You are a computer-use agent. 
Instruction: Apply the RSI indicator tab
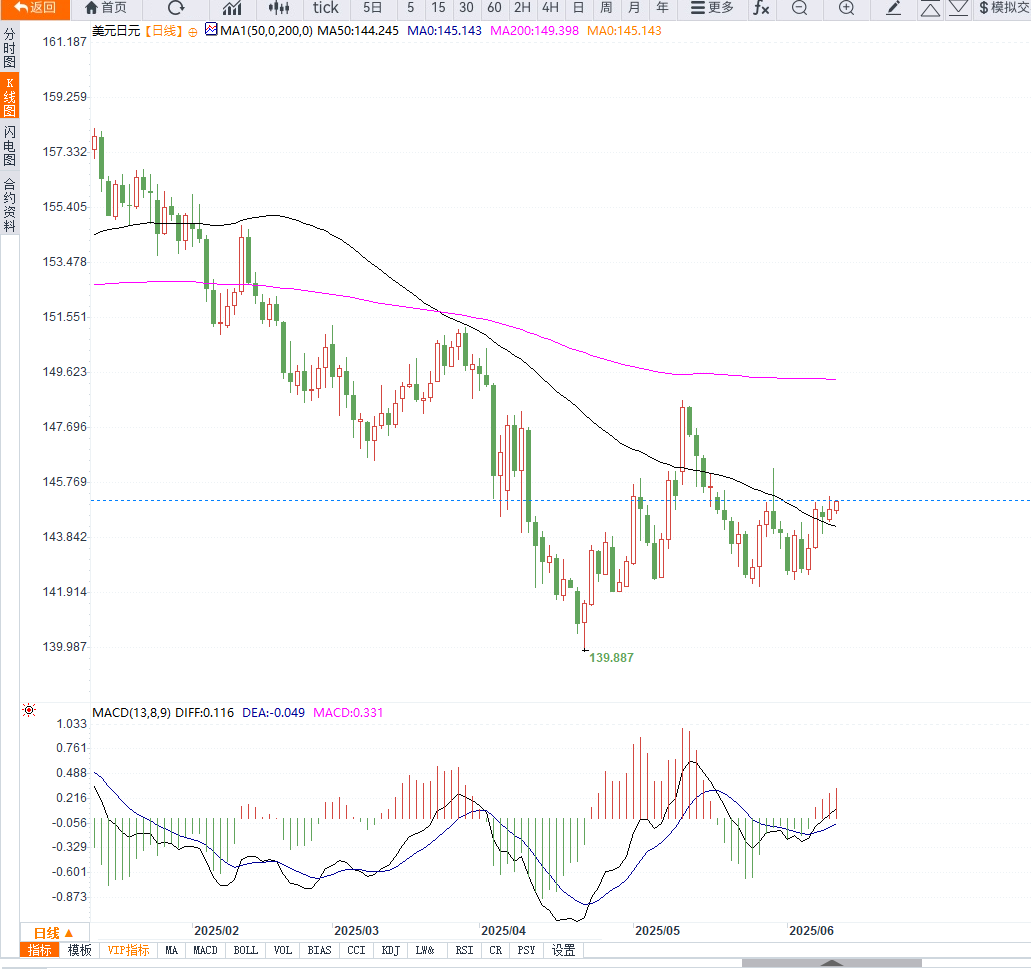(464, 951)
